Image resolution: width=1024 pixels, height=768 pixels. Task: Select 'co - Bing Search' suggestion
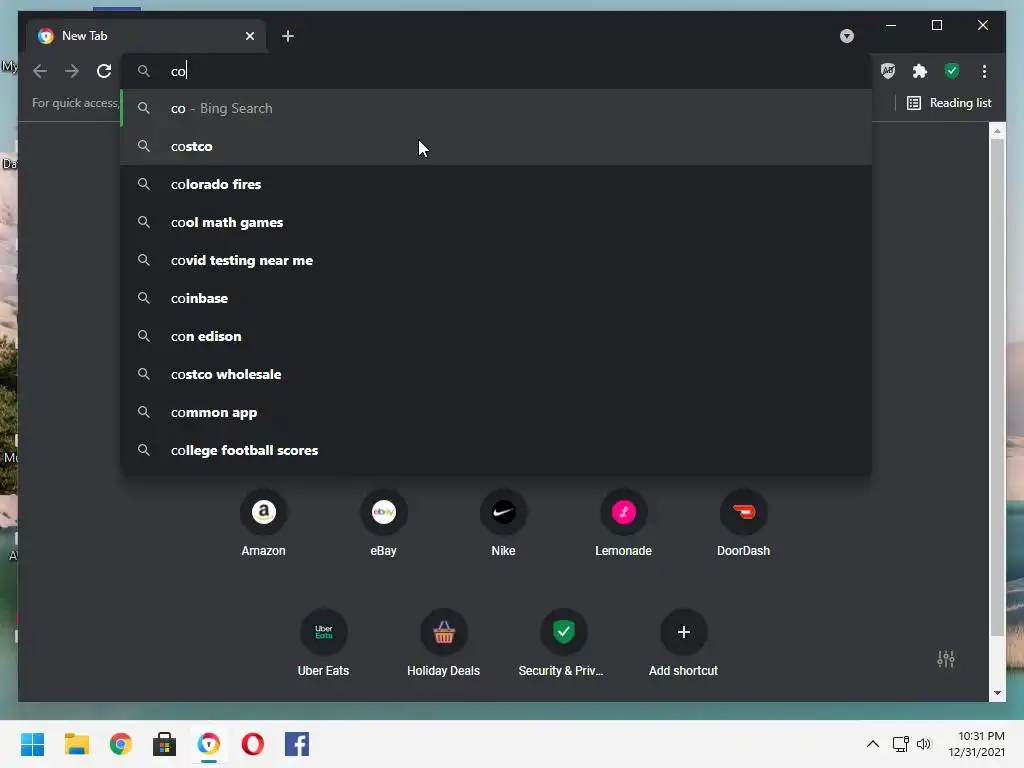point(496,108)
